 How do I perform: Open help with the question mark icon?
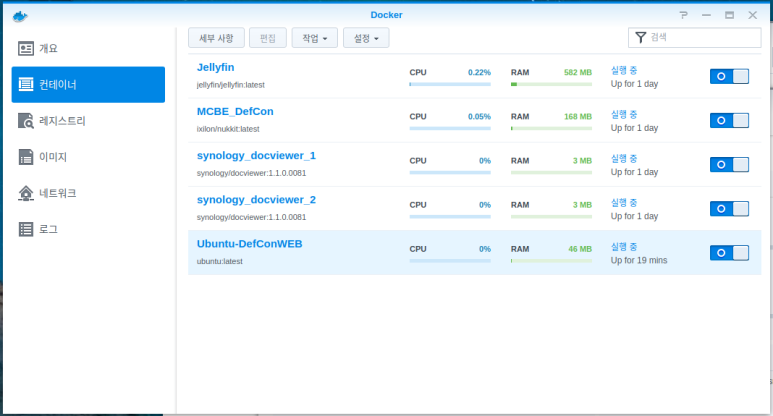(683, 15)
